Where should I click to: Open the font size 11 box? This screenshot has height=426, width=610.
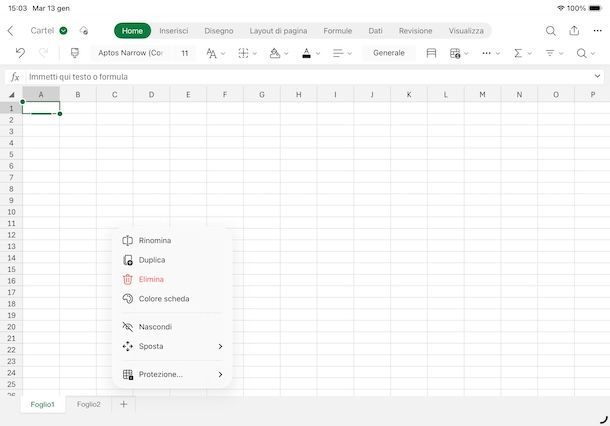185,53
